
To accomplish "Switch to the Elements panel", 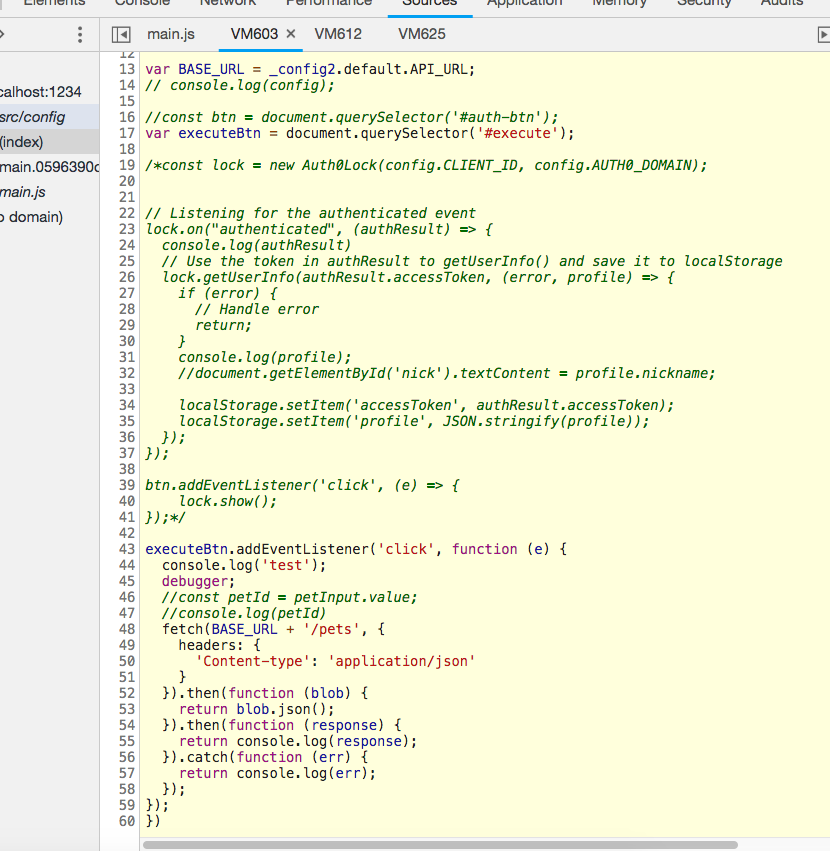I will pos(54,3).
